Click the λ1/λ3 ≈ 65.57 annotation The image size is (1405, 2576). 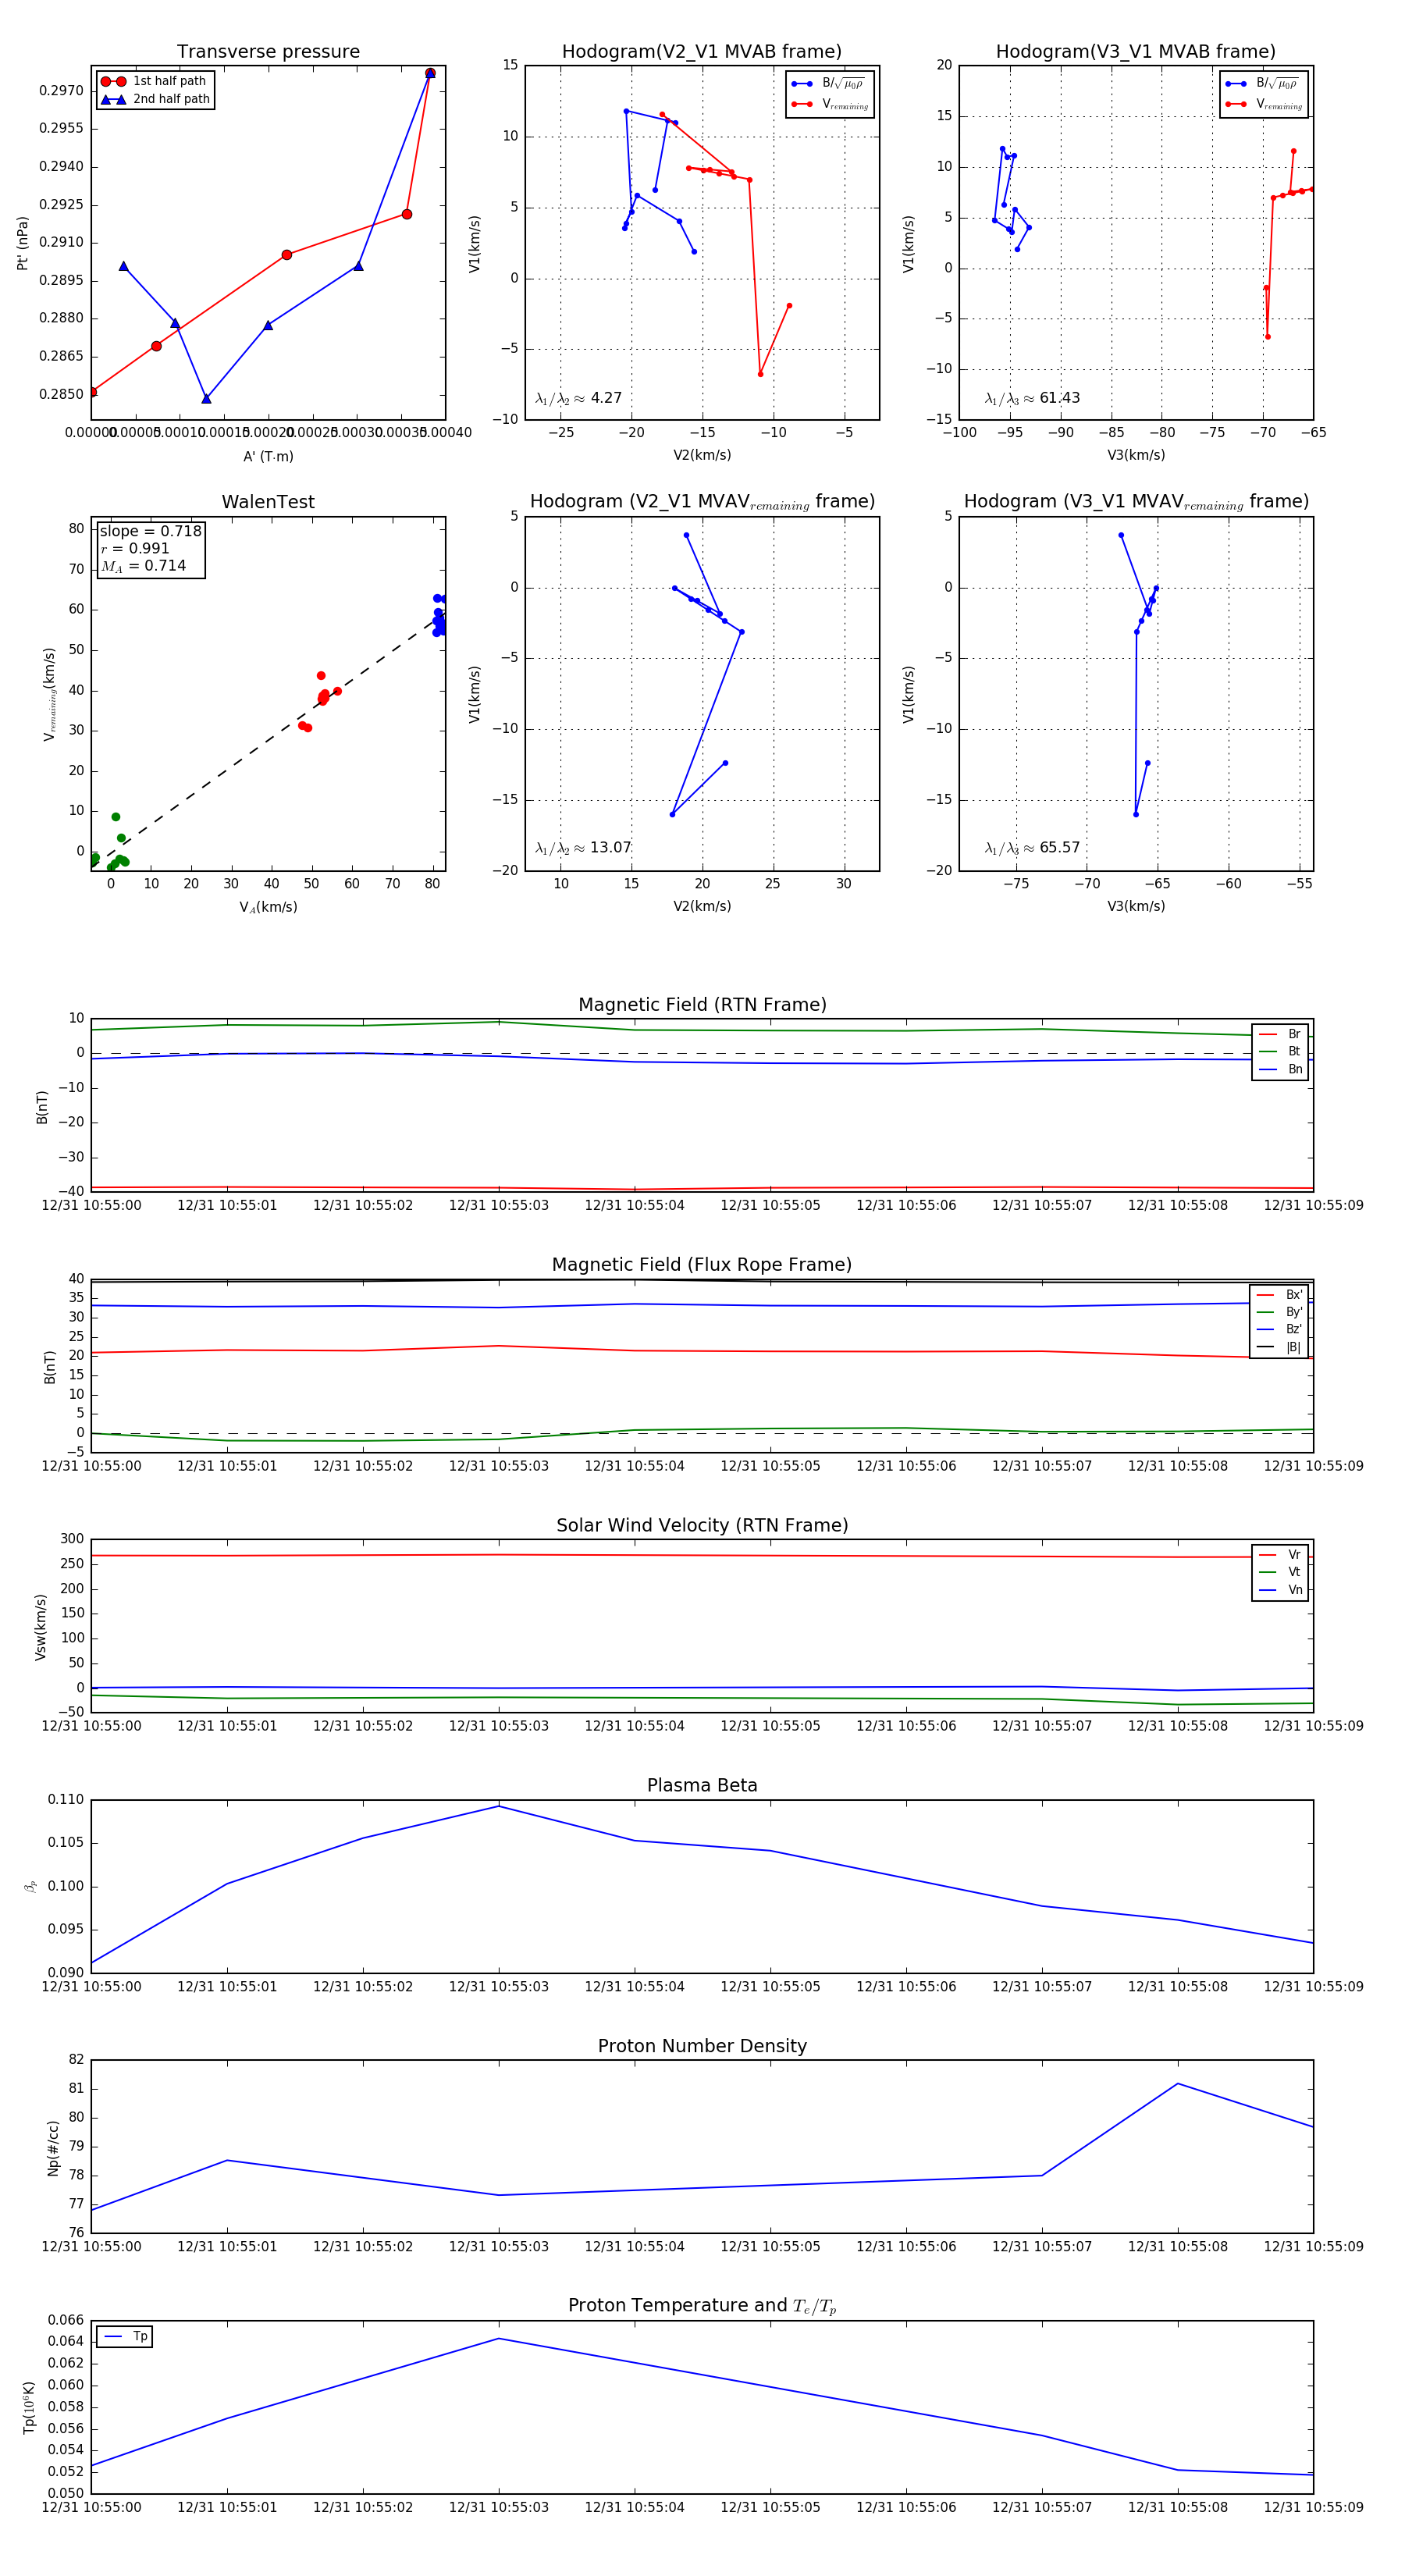click(x=1032, y=848)
